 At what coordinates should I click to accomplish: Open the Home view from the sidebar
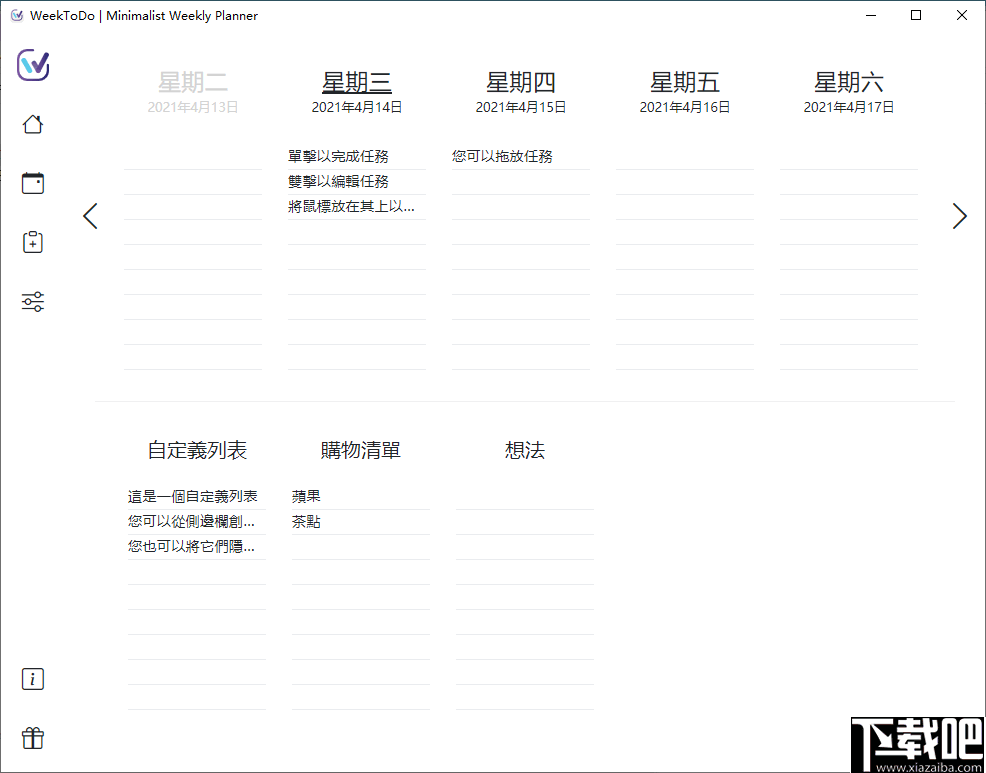[x=32, y=123]
